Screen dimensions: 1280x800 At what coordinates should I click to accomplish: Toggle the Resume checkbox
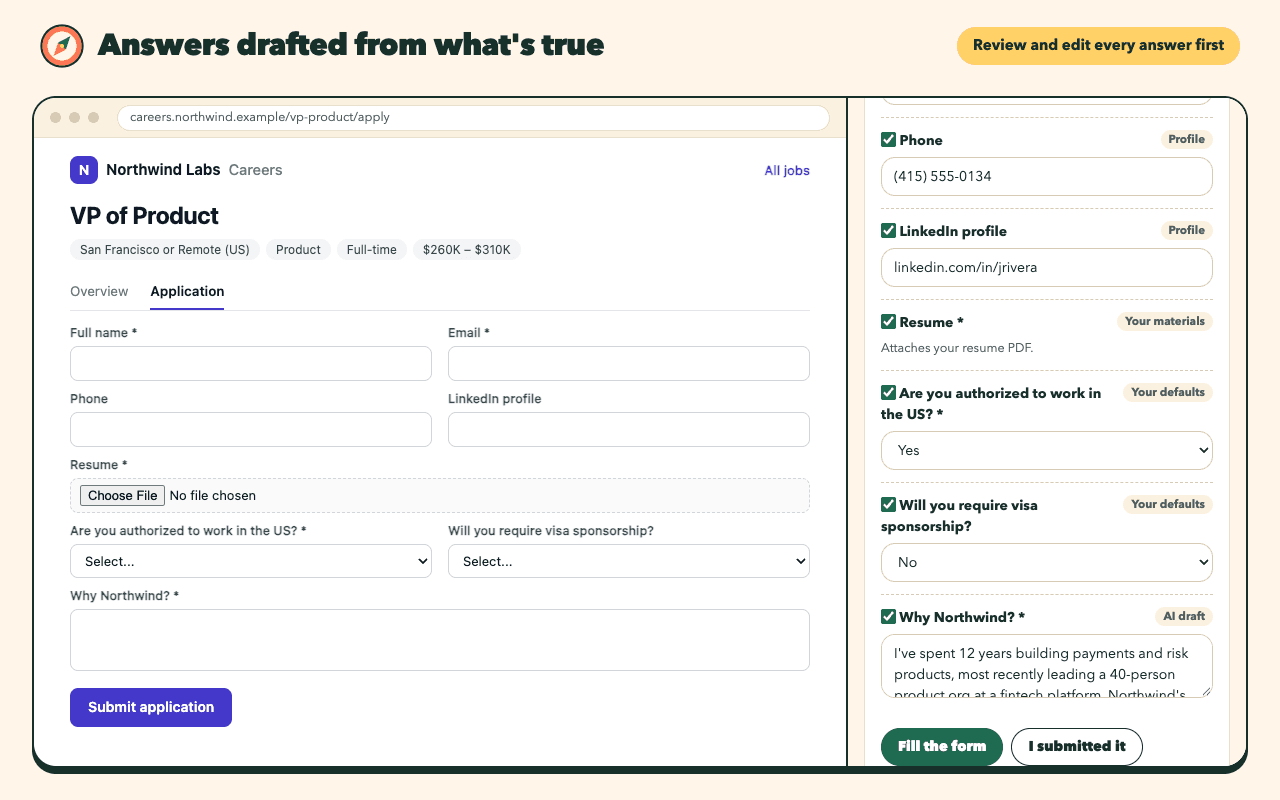click(x=888, y=322)
